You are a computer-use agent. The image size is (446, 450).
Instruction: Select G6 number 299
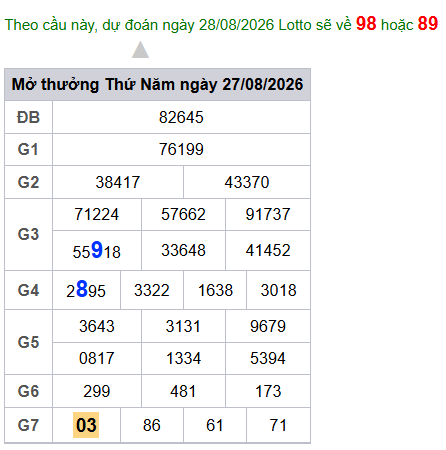(x=97, y=391)
